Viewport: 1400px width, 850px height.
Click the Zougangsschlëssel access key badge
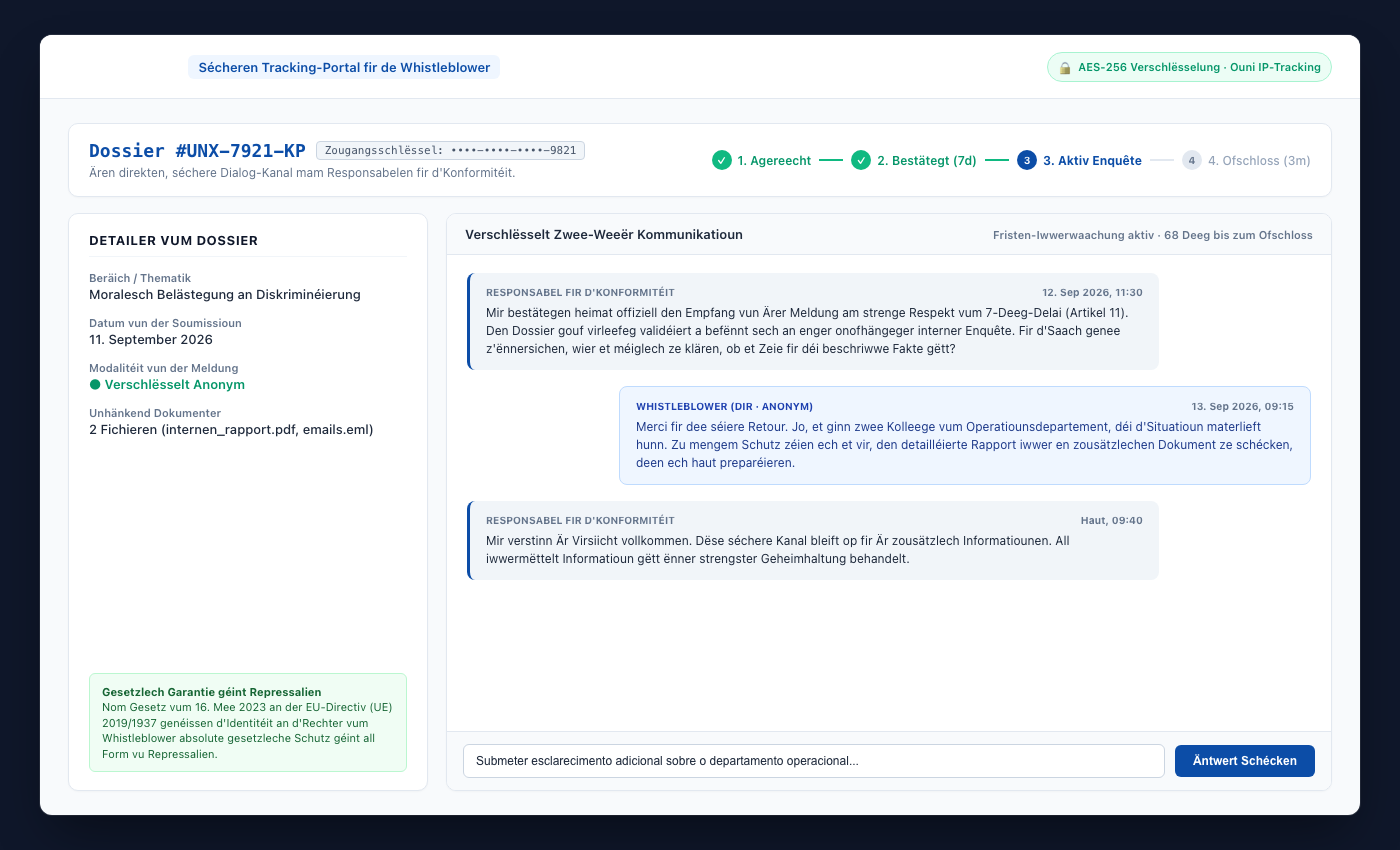451,150
